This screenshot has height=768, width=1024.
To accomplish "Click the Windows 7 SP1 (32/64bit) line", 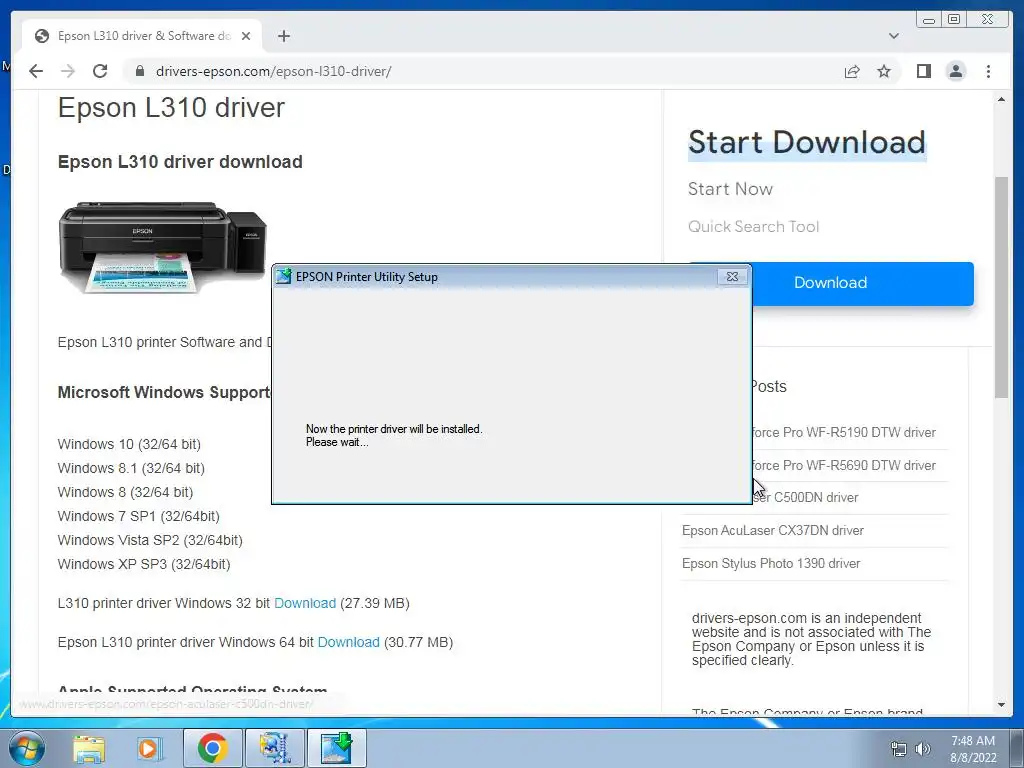I will pyautogui.click(x=138, y=516).
